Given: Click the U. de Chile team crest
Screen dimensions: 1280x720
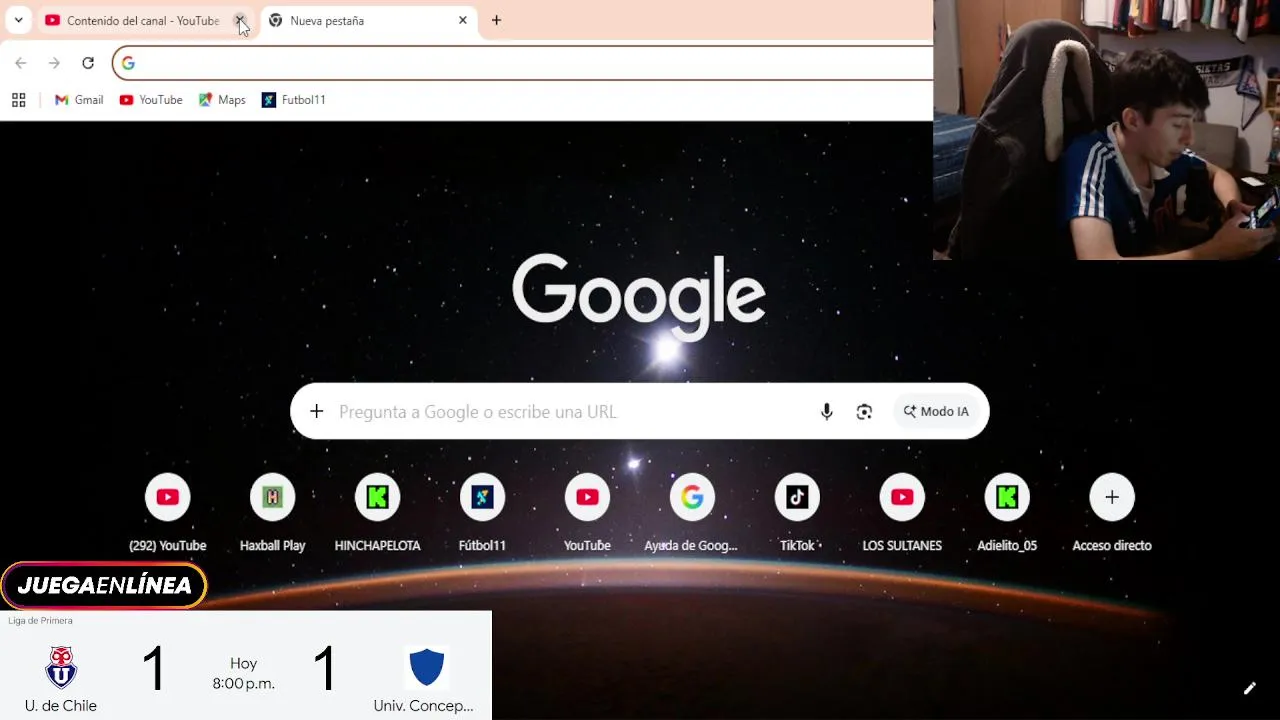Looking at the screenshot, I should (61, 667).
